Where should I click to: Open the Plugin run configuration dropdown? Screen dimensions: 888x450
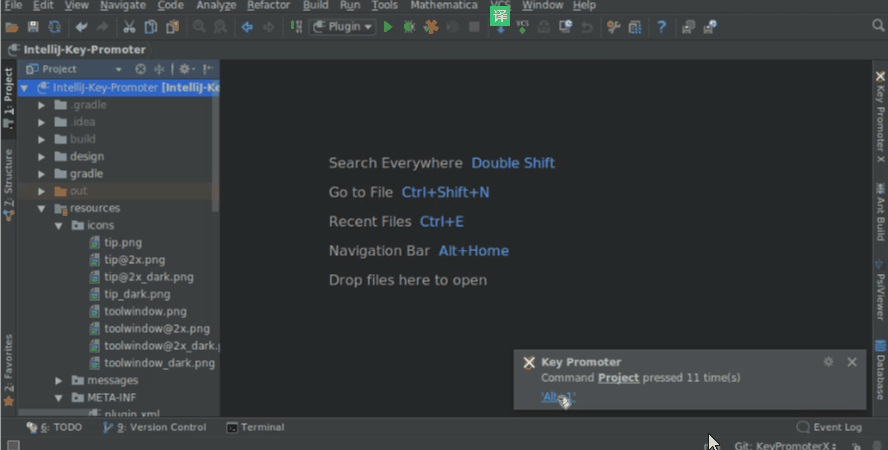[x=342, y=27]
